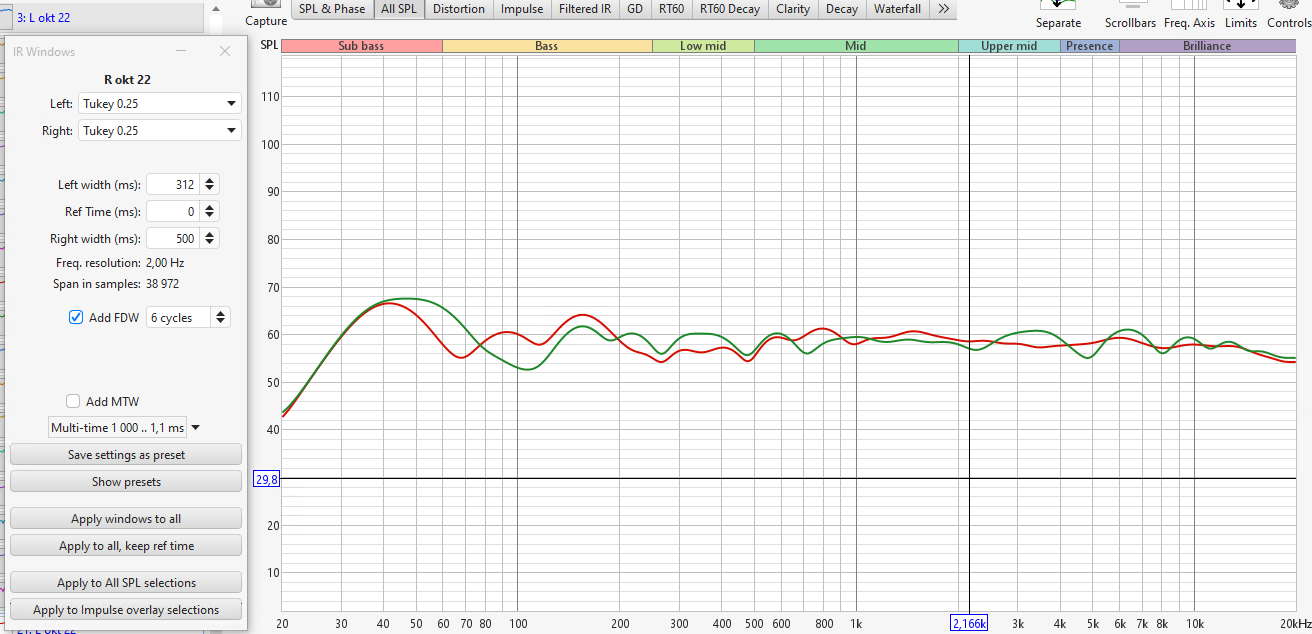
Task: Open the Decay tab
Action: pyautogui.click(x=842, y=9)
